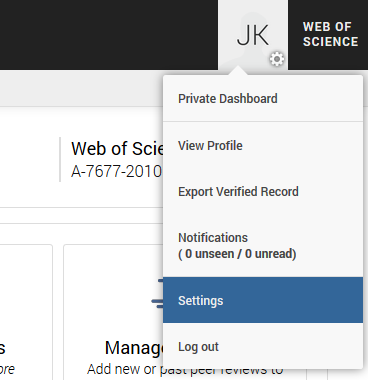Open Notifications (0 unseen / 0 unread)

[x=263, y=246]
